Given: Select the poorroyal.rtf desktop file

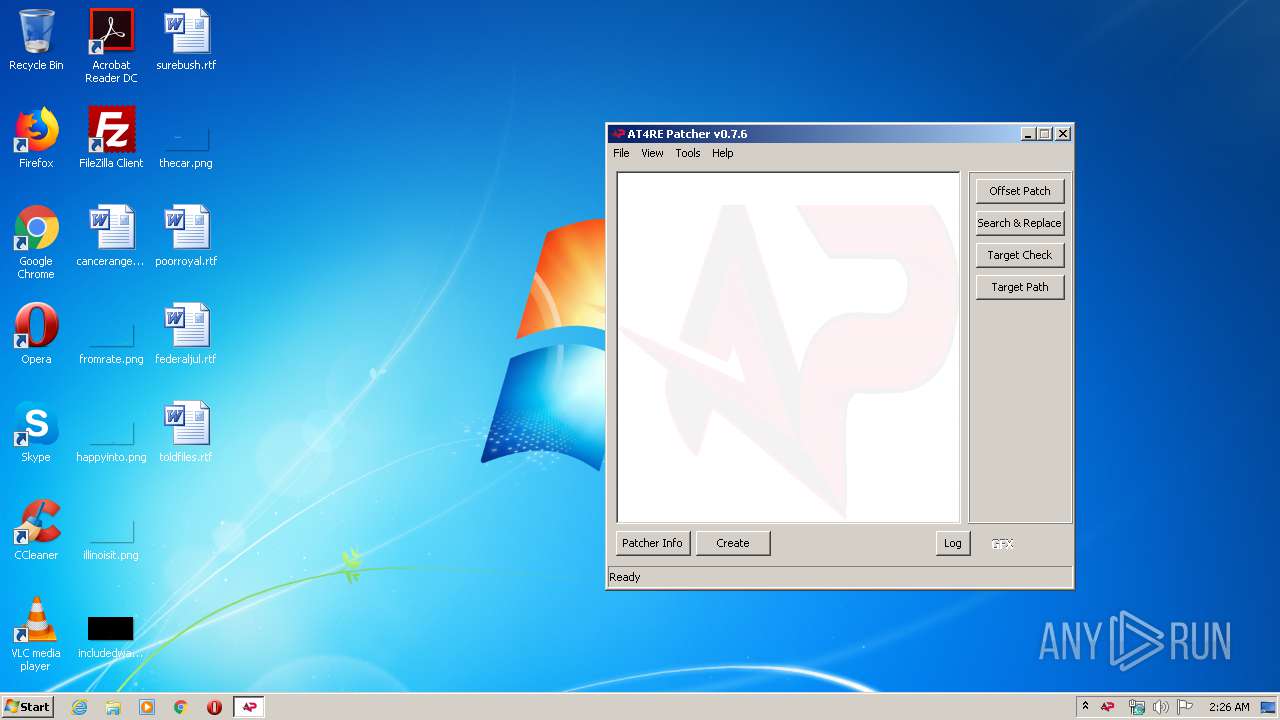Looking at the screenshot, I should point(186,237).
